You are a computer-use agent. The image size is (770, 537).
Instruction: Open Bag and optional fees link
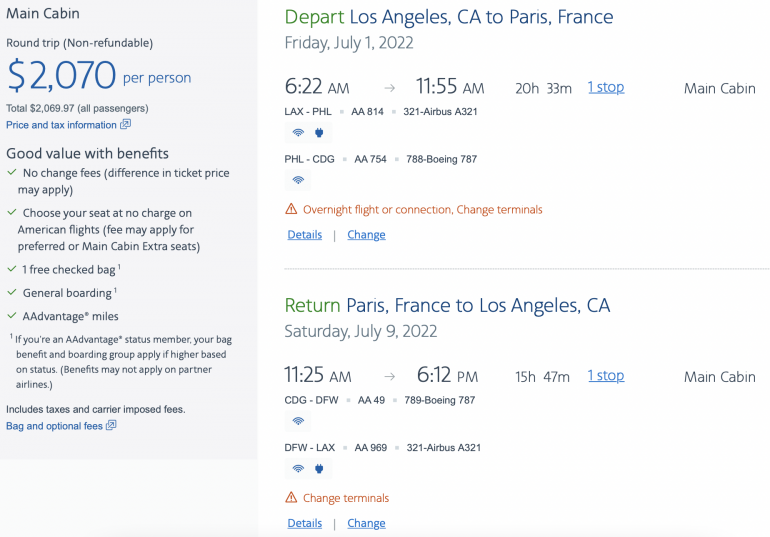54,426
